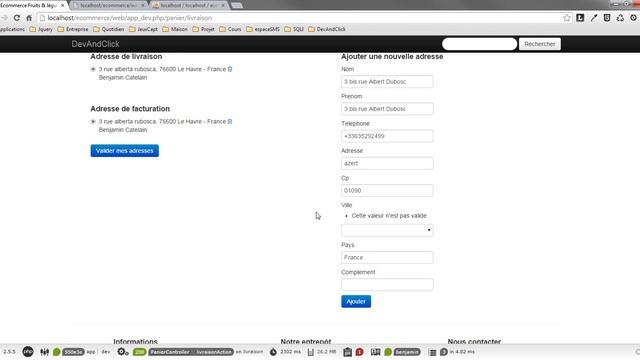640x360 pixels.
Task: Select the delivery address radio button
Action: click(93, 69)
